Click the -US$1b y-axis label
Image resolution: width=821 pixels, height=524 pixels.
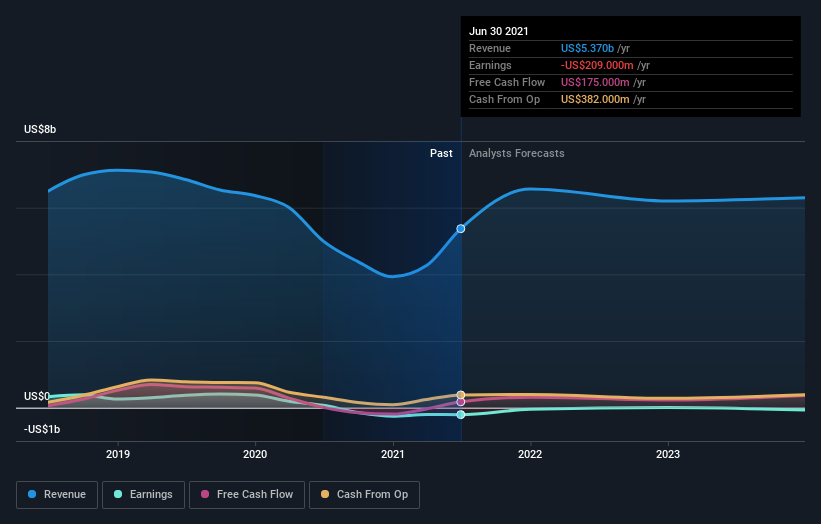tap(42, 429)
